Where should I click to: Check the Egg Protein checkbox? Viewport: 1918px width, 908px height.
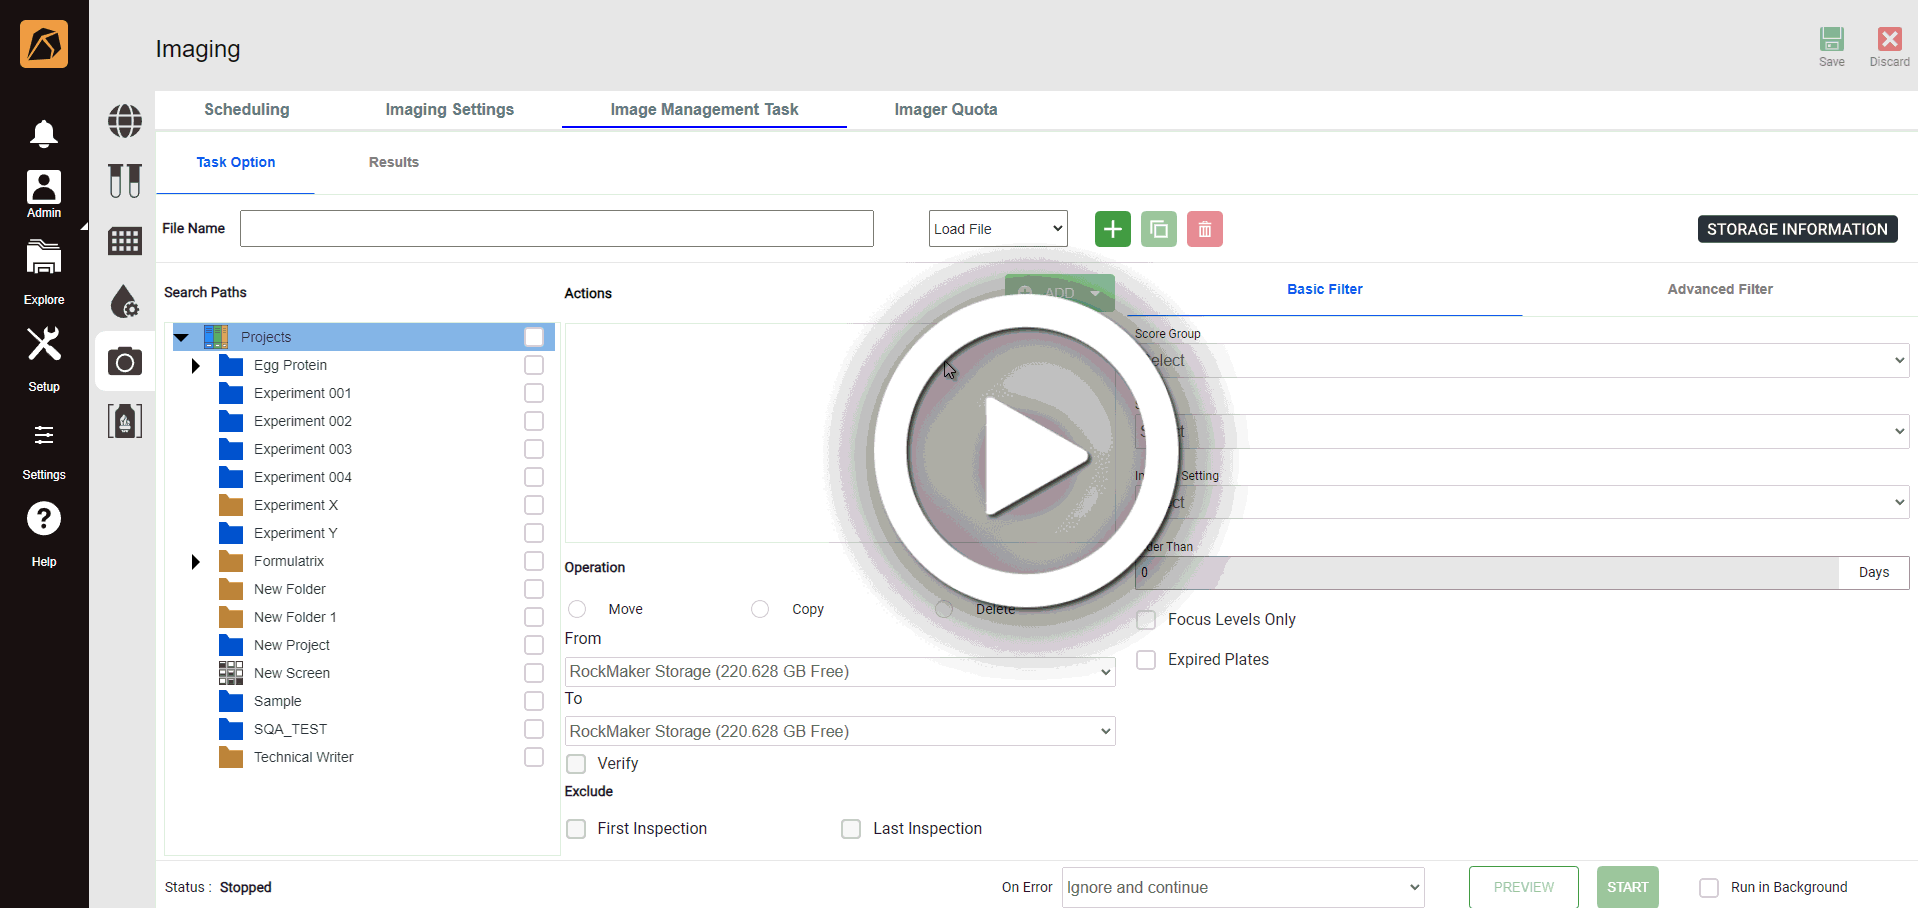534,365
